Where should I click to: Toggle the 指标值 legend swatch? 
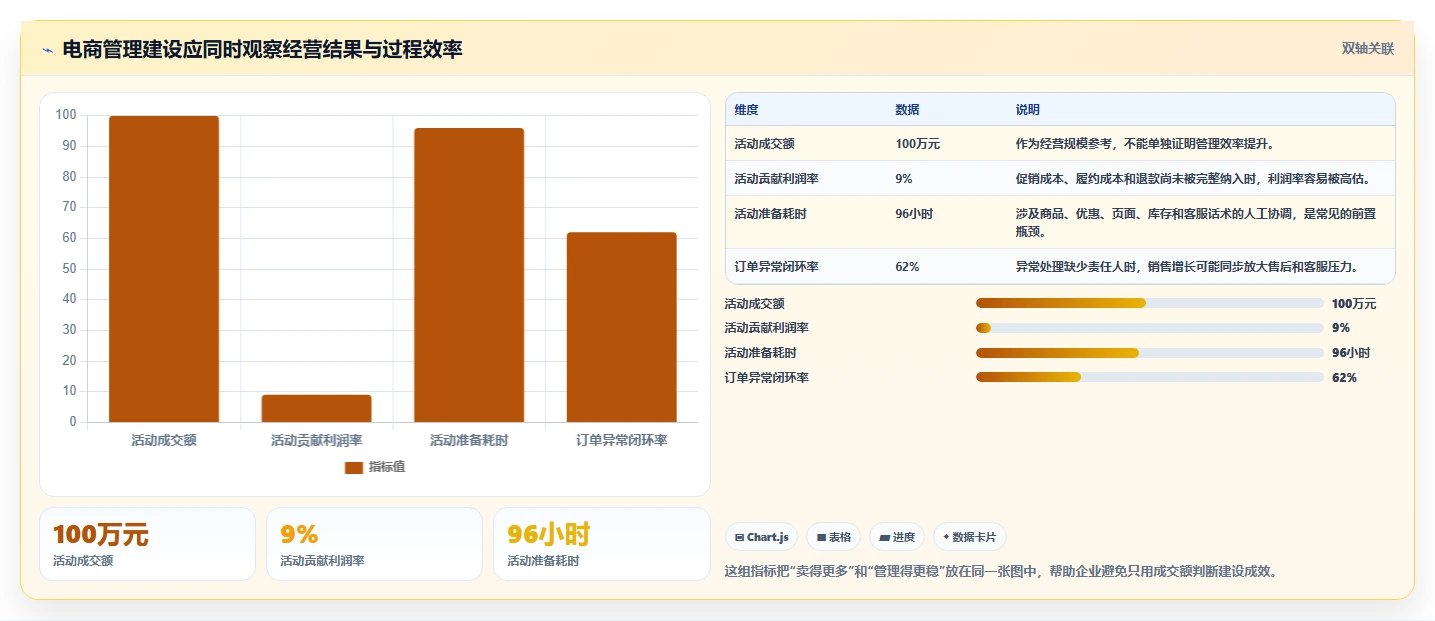point(354,467)
